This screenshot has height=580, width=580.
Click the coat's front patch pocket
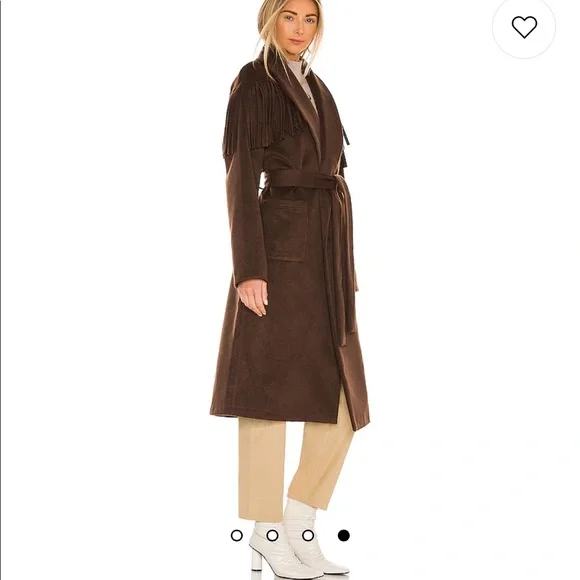pos(286,229)
